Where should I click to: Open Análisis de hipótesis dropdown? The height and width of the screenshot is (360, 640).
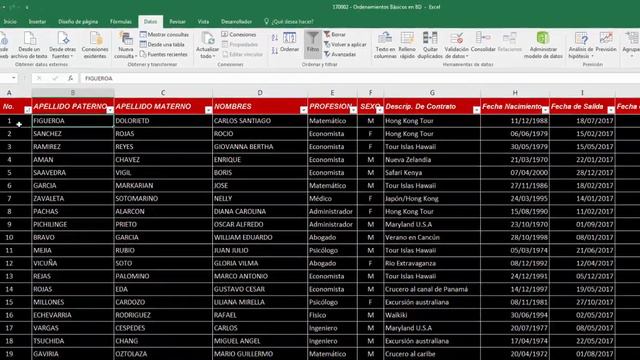(580, 45)
